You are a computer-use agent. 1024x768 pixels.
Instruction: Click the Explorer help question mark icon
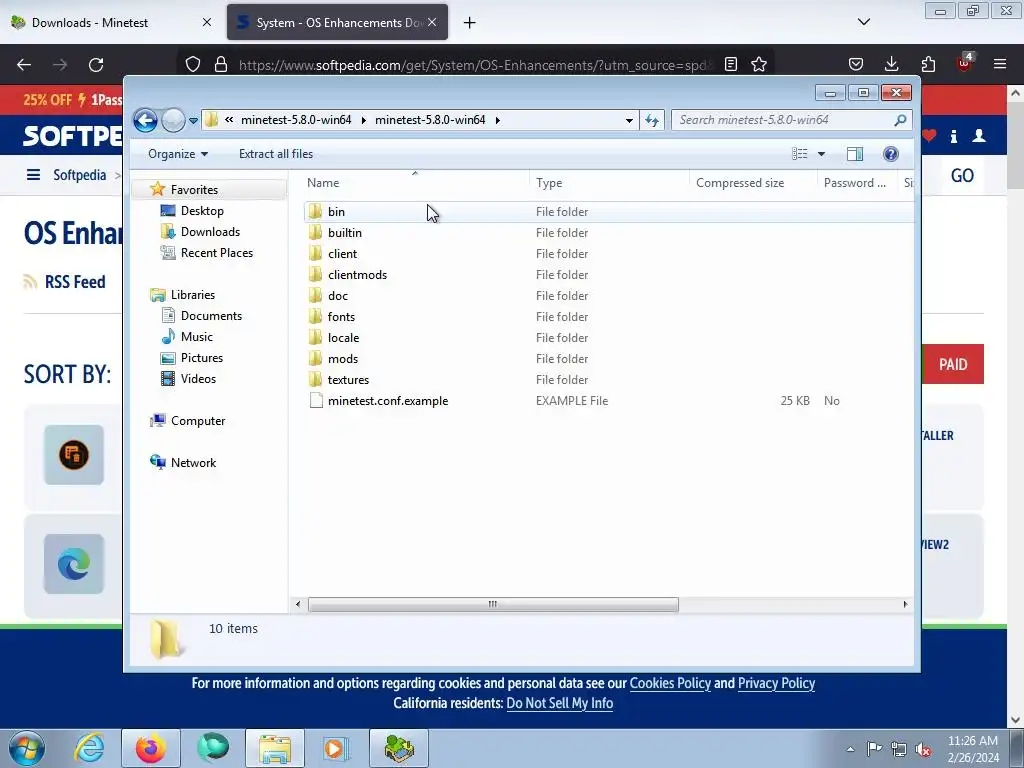pos(891,154)
